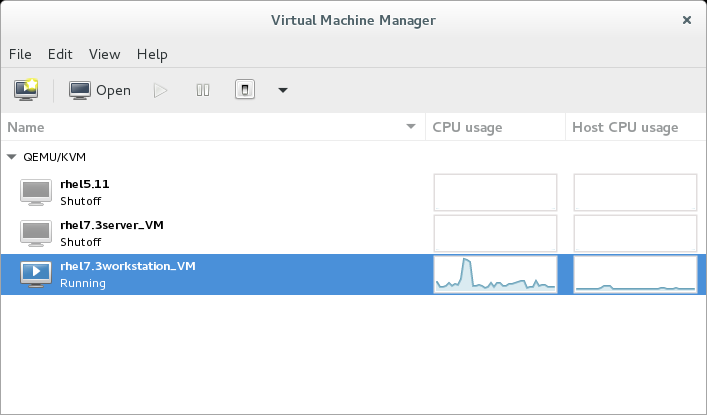Click the Create new virtual machine icon
707x415 pixels.
26,90
